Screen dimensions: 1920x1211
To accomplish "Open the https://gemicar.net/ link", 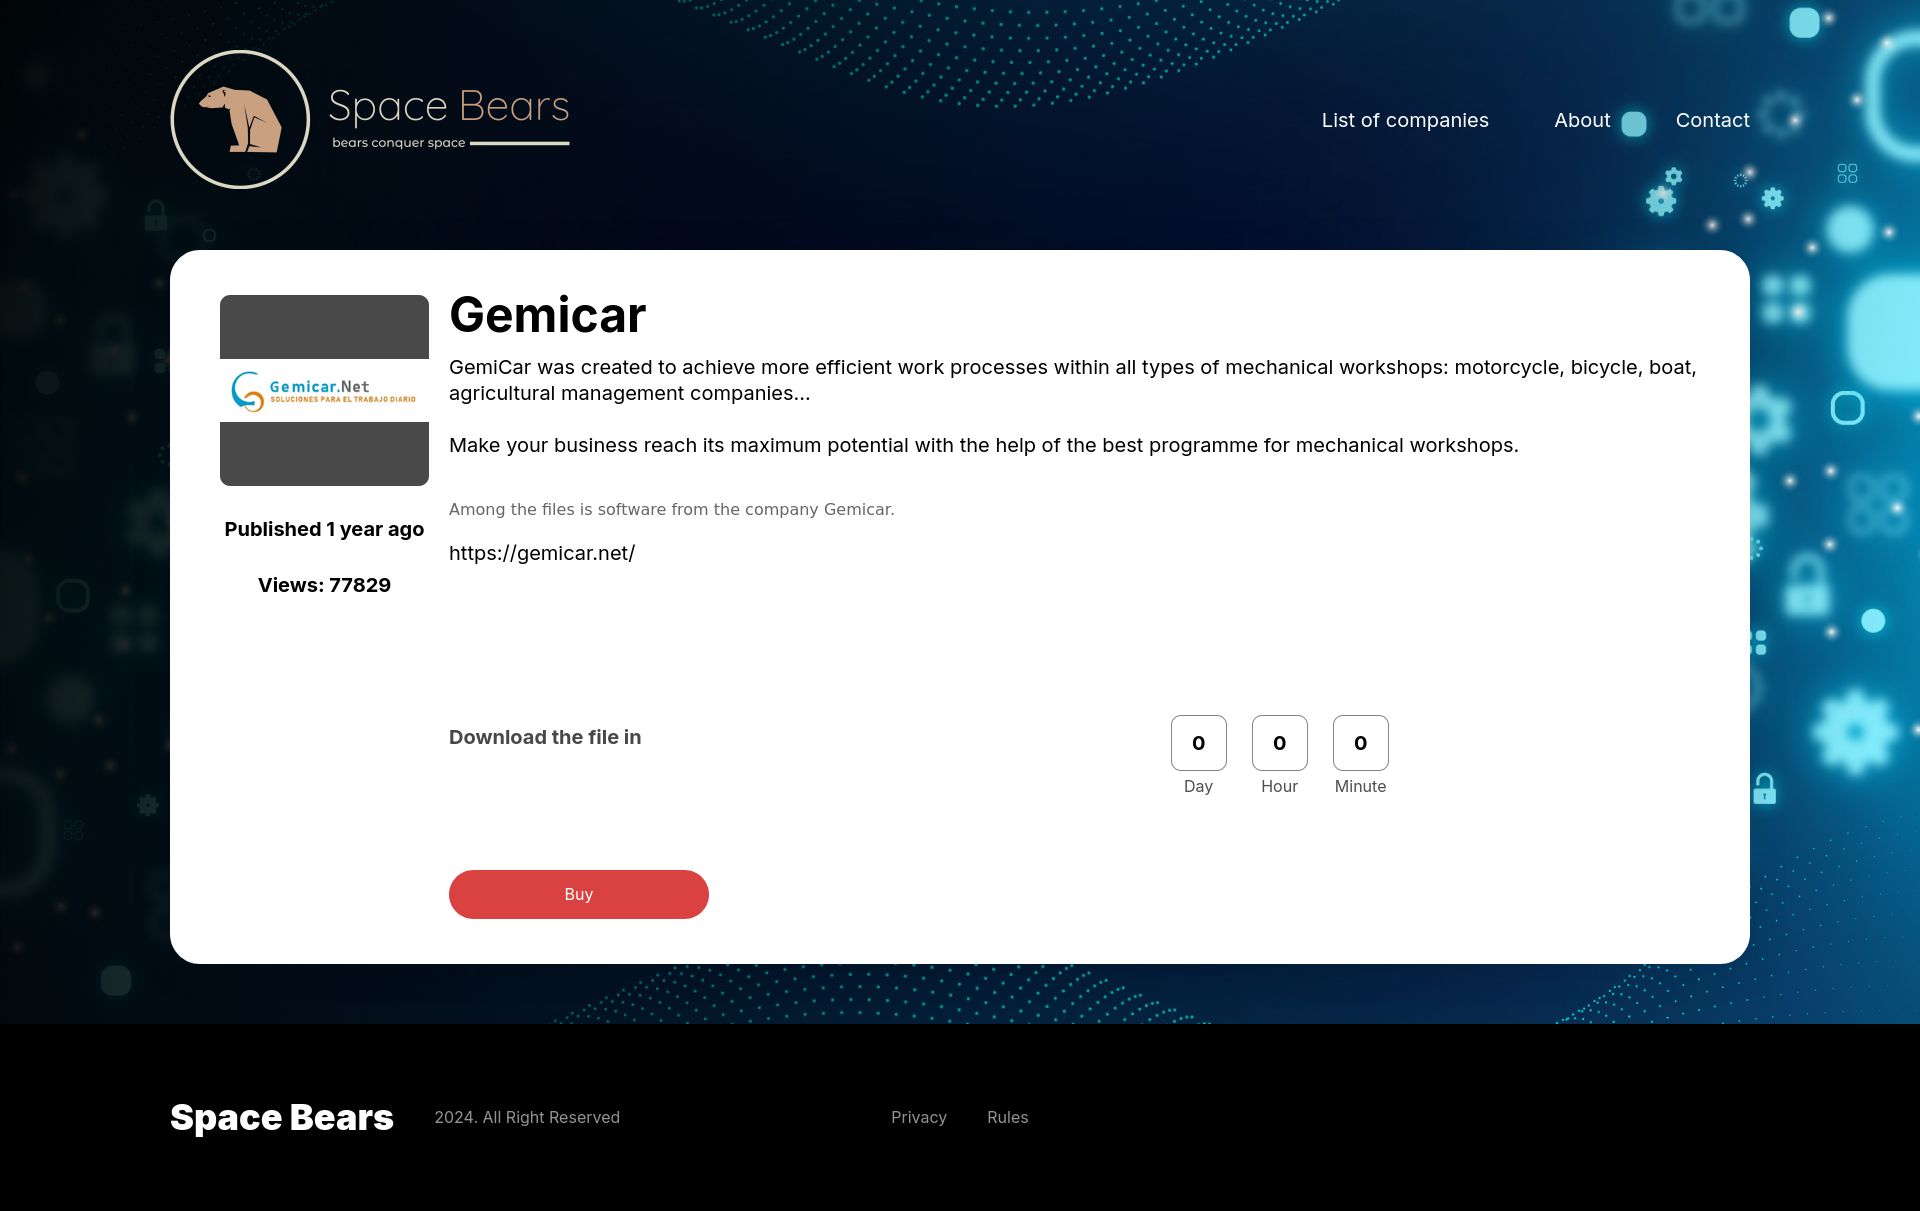I will tap(542, 553).
